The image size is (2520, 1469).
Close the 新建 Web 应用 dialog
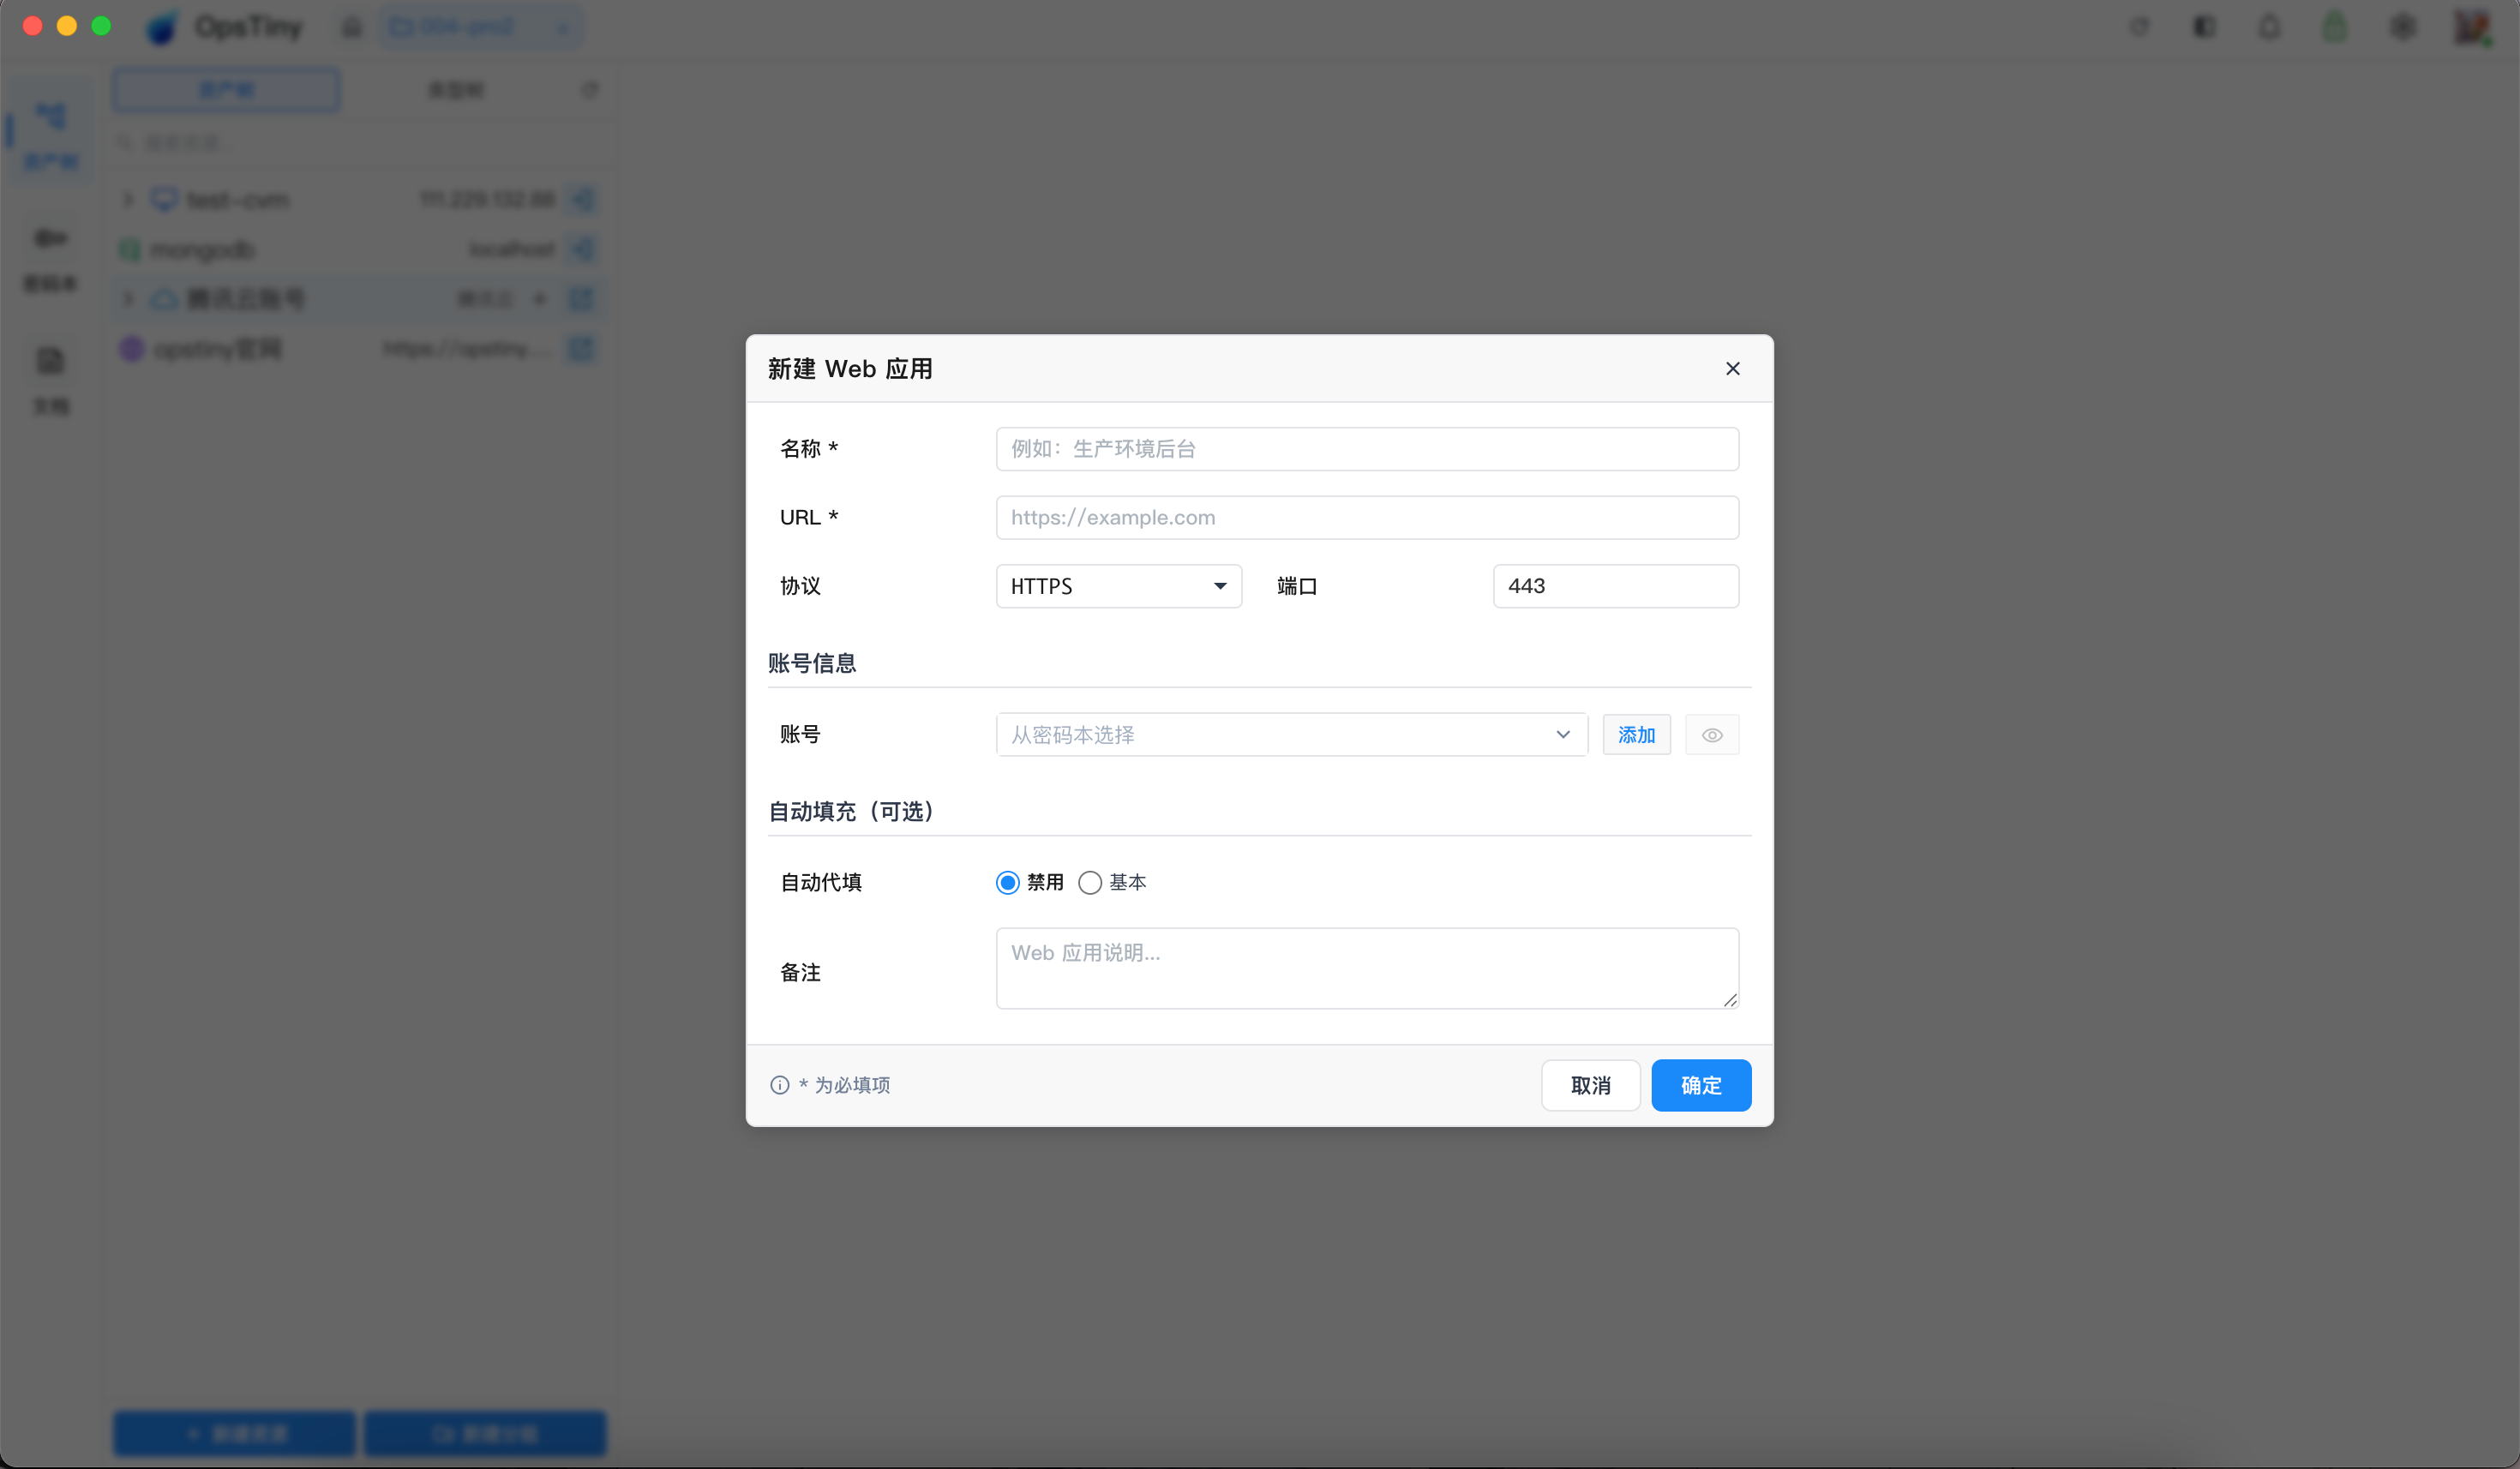[1732, 368]
